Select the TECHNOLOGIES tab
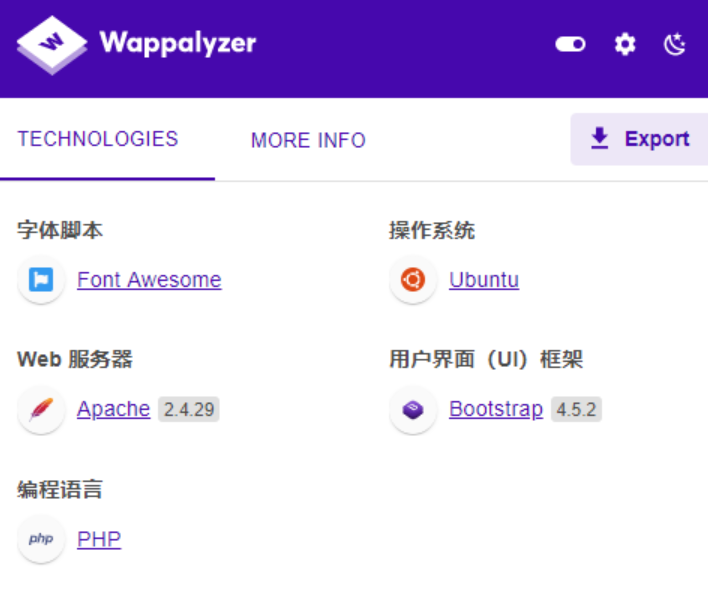Image resolution: width=708 pixels, height=601 pixels. click(x=98, y=139)
